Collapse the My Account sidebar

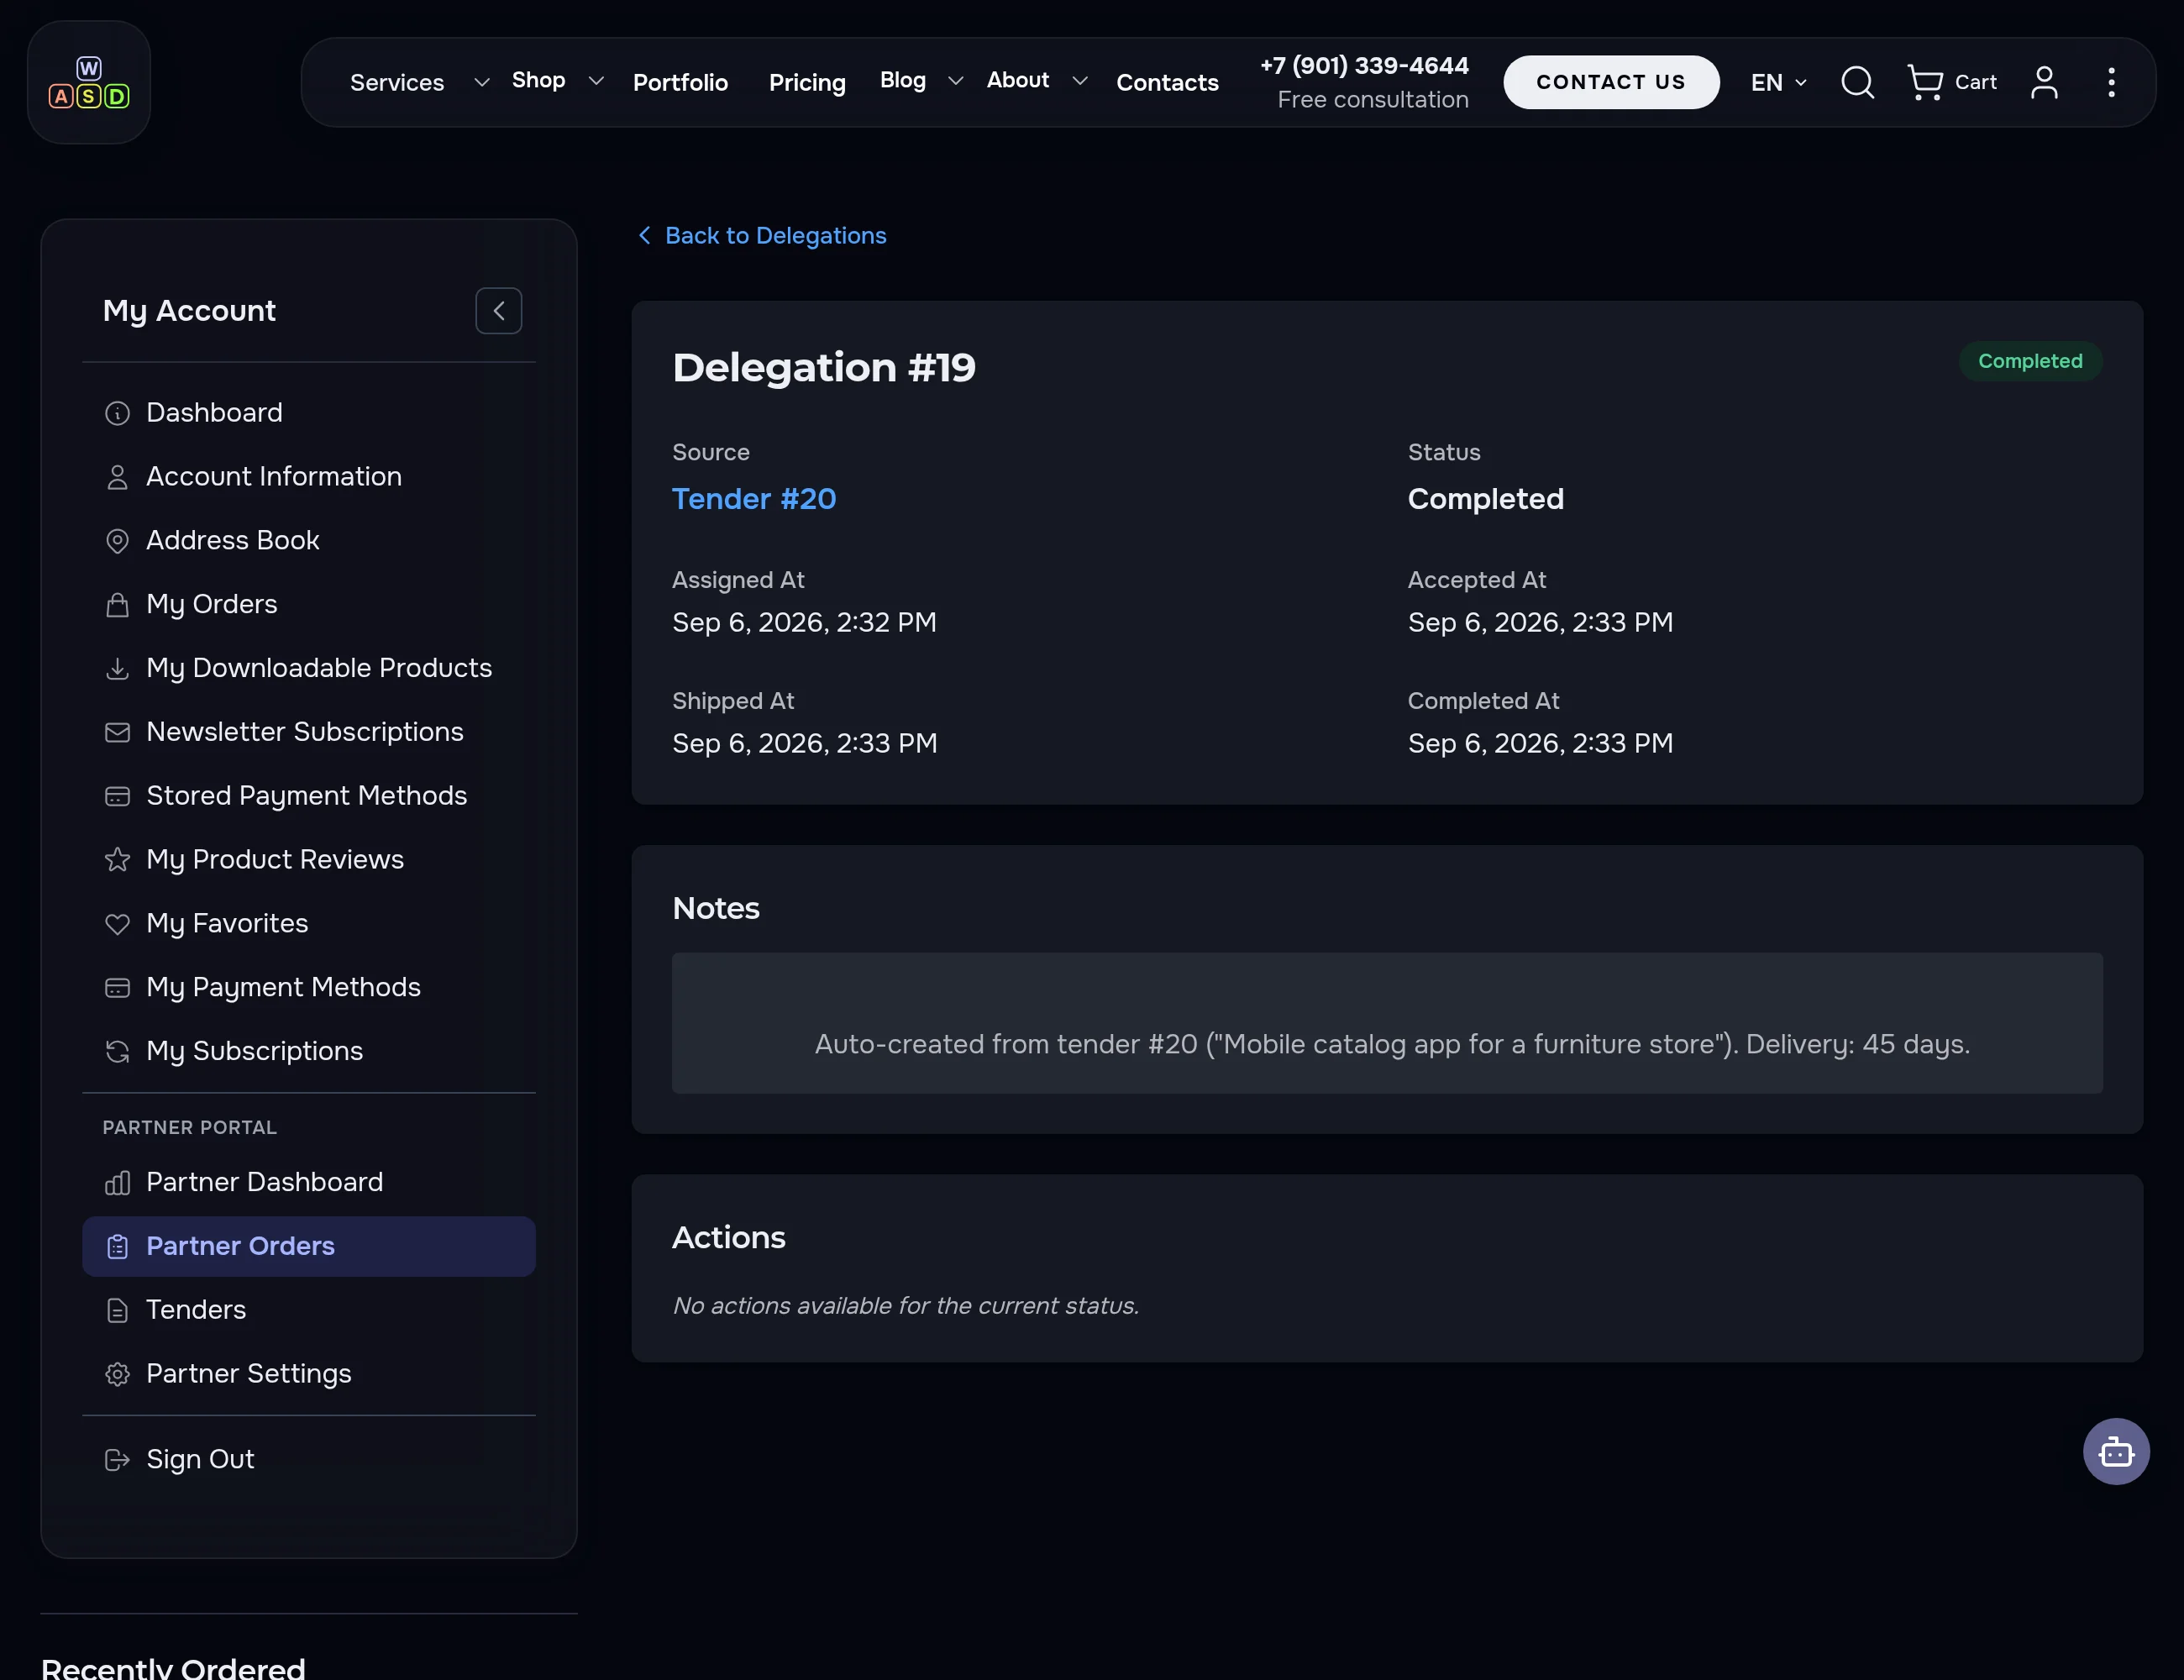click(498, 311)
